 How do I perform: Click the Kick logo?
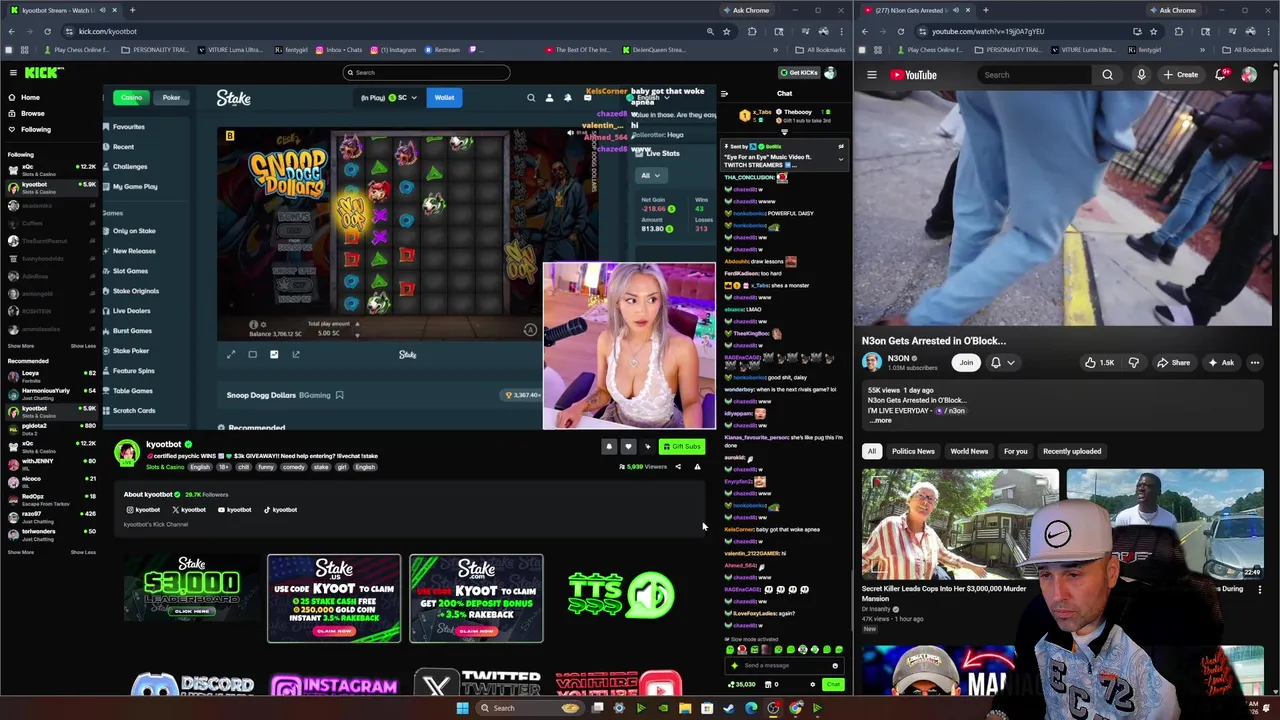pos(45,72)
